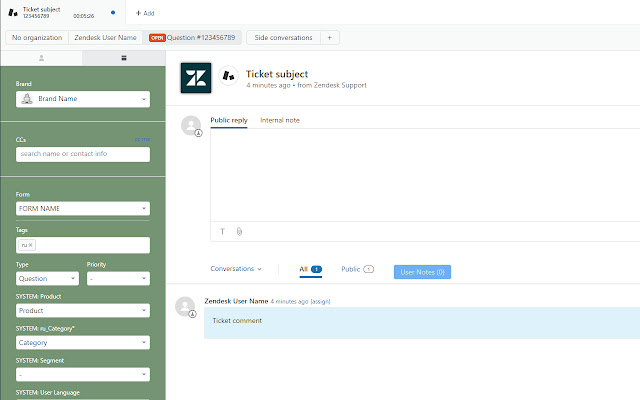The width and height of the screenshot is (640, 400).
Task: Click the cc me link
Action: click(142, 140)
